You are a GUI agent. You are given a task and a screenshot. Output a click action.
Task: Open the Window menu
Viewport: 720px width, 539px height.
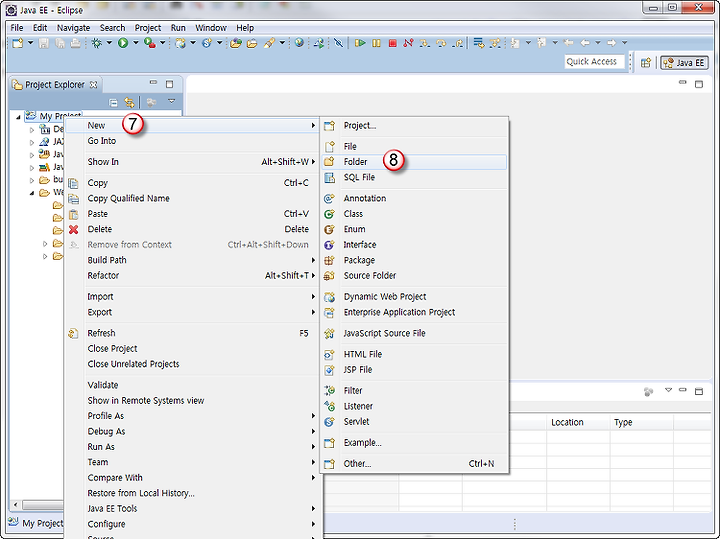(x=211, y=28)
